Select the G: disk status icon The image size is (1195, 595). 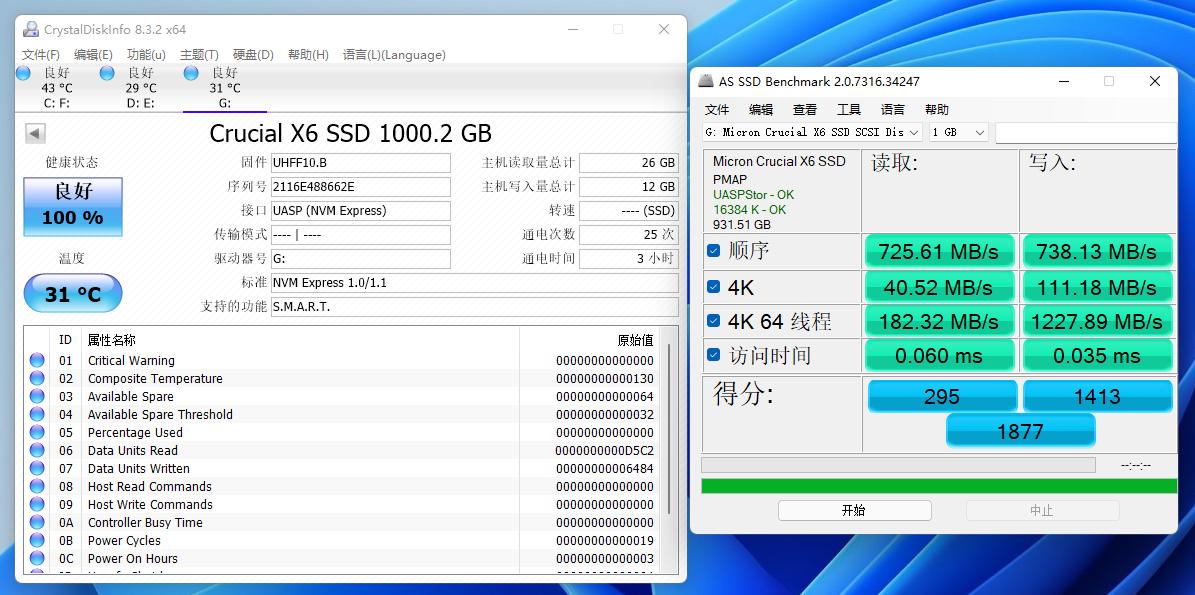pos(191,73)
